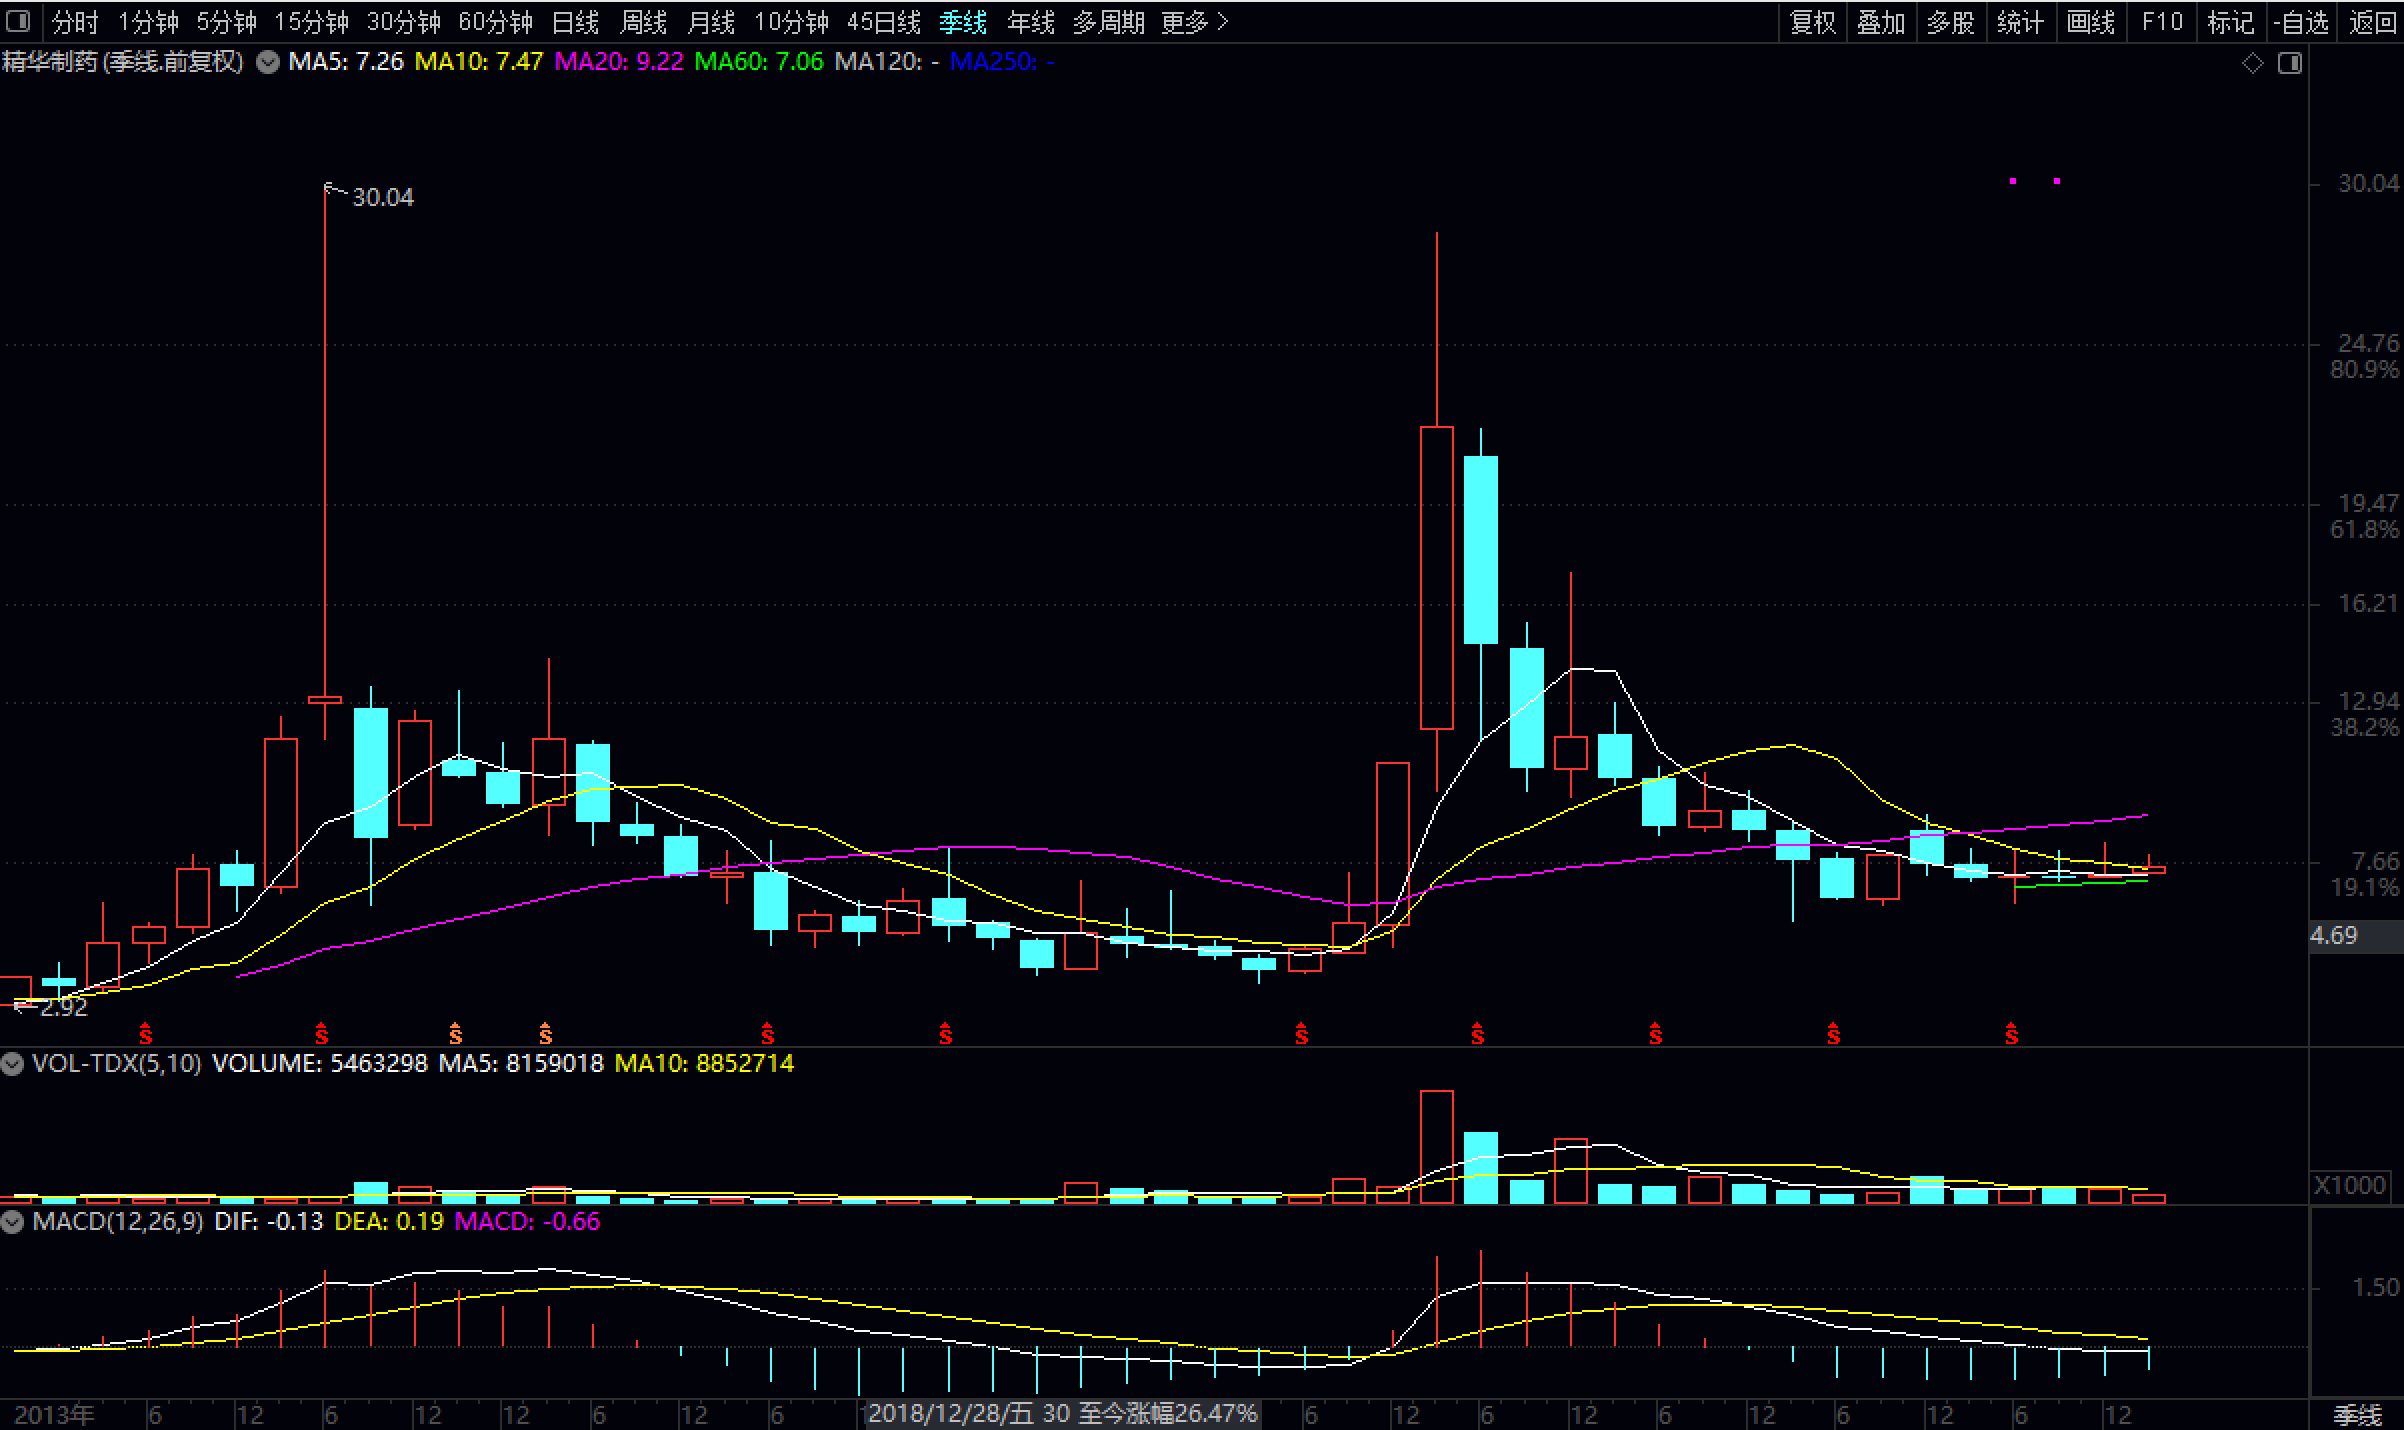The image size is (2404, 1430).
Task: Click the X1000 volume scale label
Action: pos(2349,1186)
